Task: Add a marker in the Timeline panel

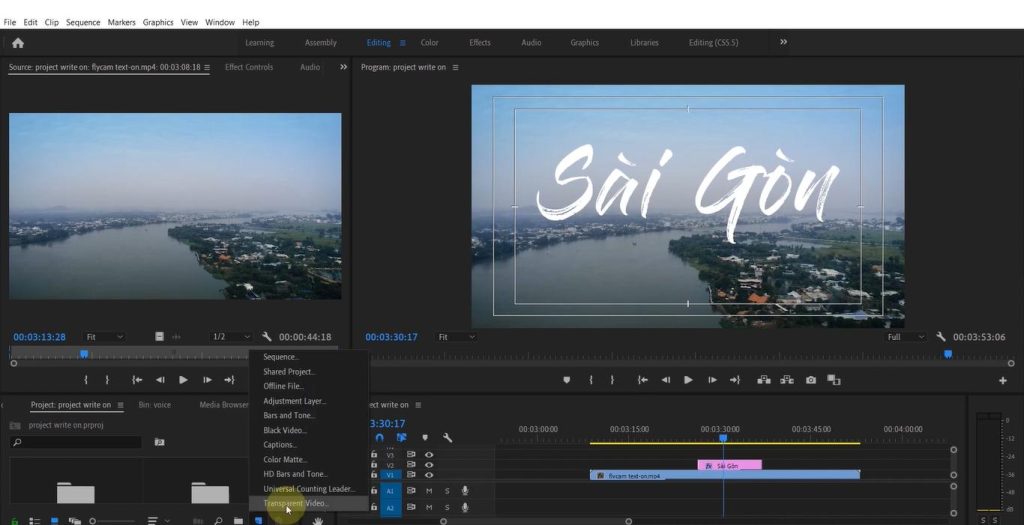Action: point(424,438)
